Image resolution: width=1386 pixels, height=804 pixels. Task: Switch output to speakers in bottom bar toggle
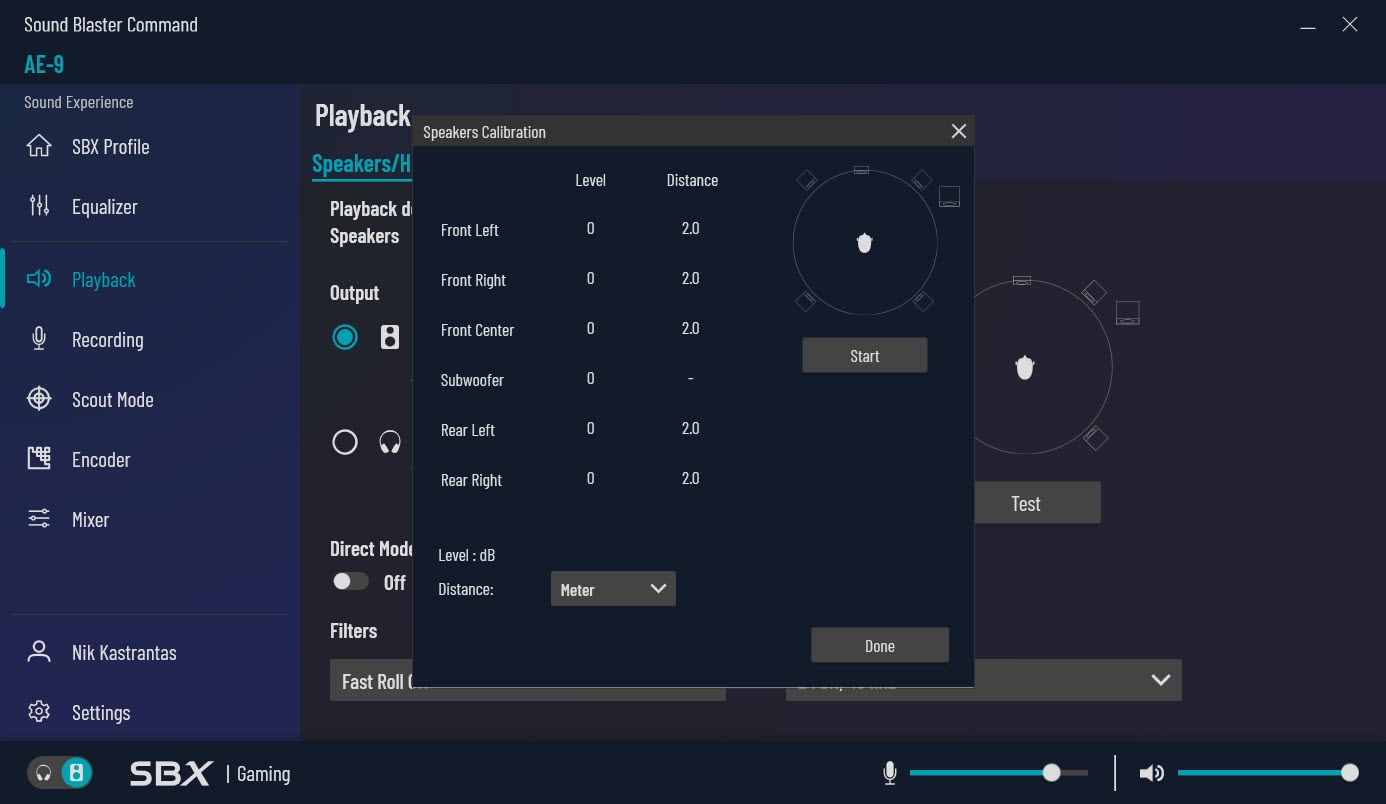point(76,773)
